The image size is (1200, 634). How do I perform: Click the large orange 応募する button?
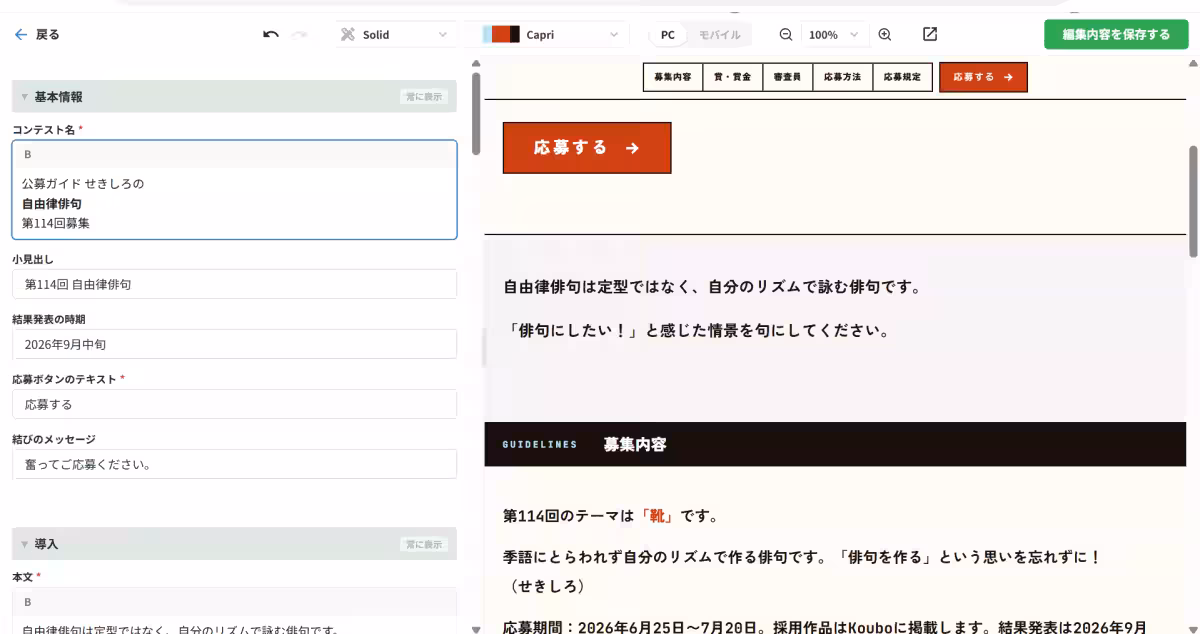587,147
